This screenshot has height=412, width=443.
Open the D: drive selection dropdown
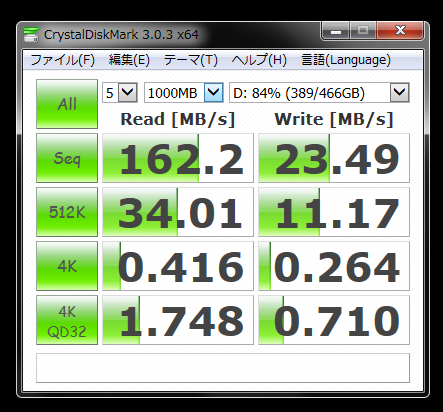(x=319, y=93)
